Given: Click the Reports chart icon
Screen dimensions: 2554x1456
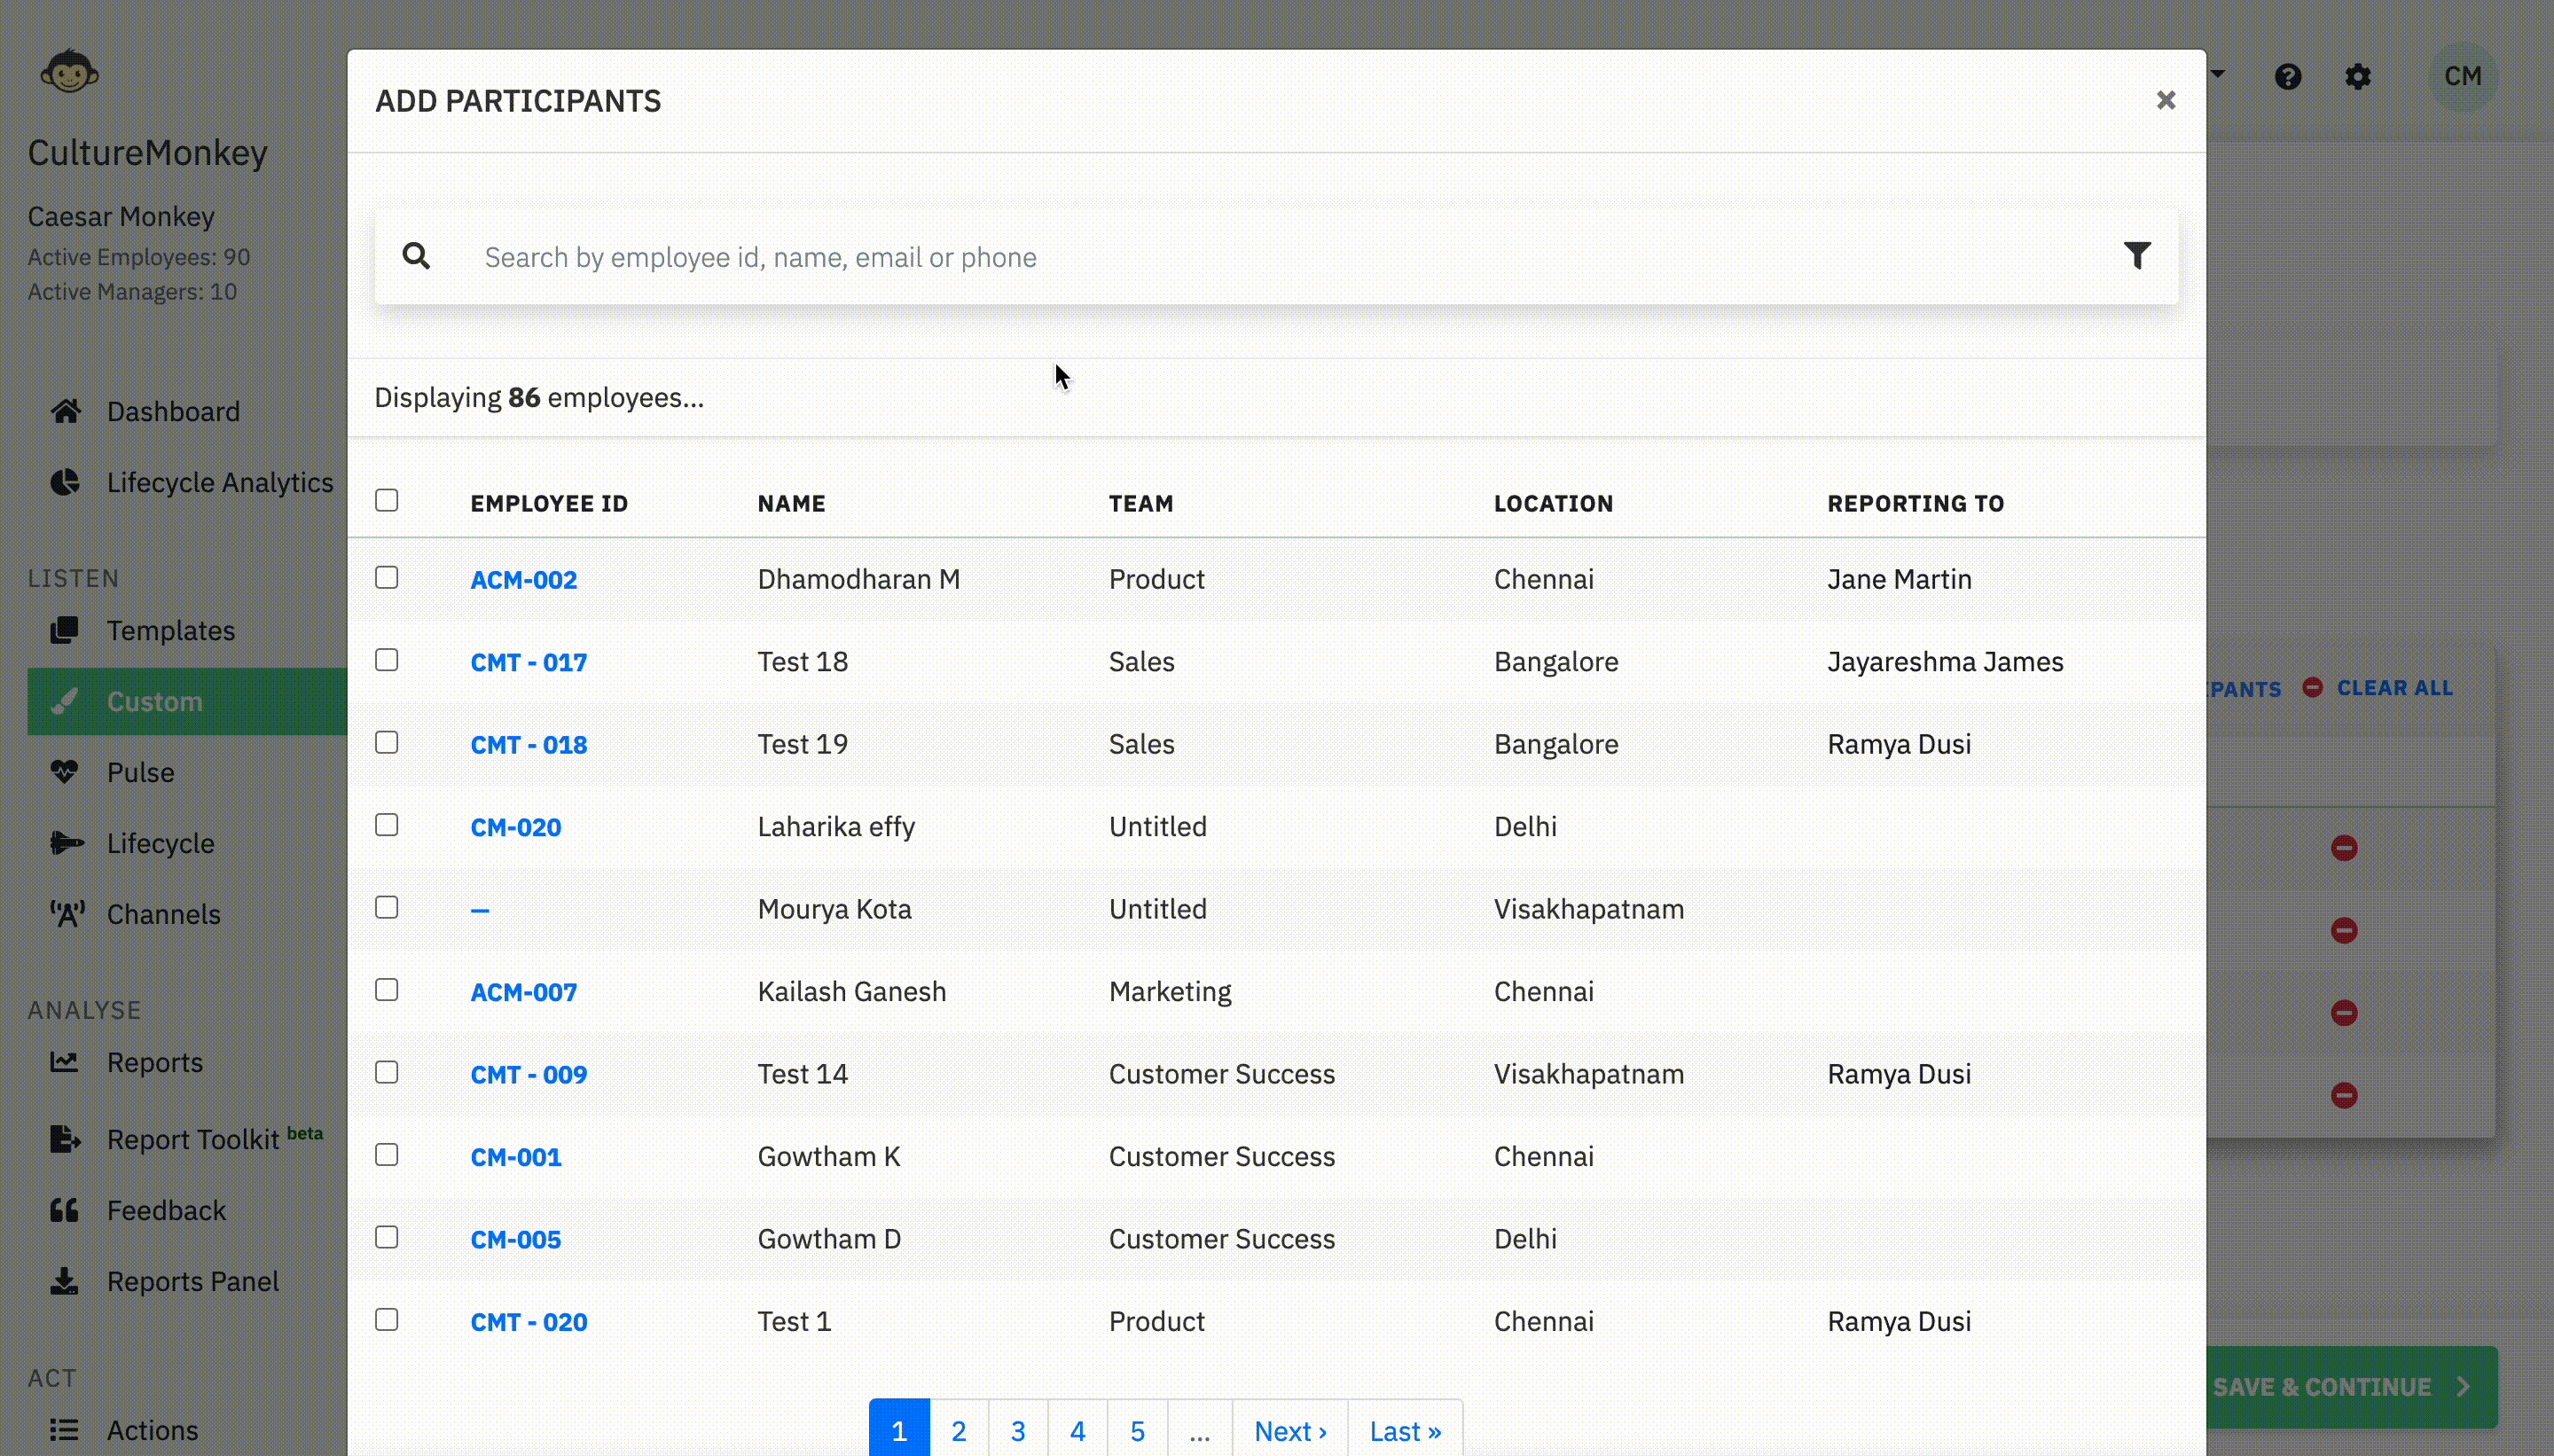Looking at the screenshot, I should pyautogui.click(x=64, y=1062).
